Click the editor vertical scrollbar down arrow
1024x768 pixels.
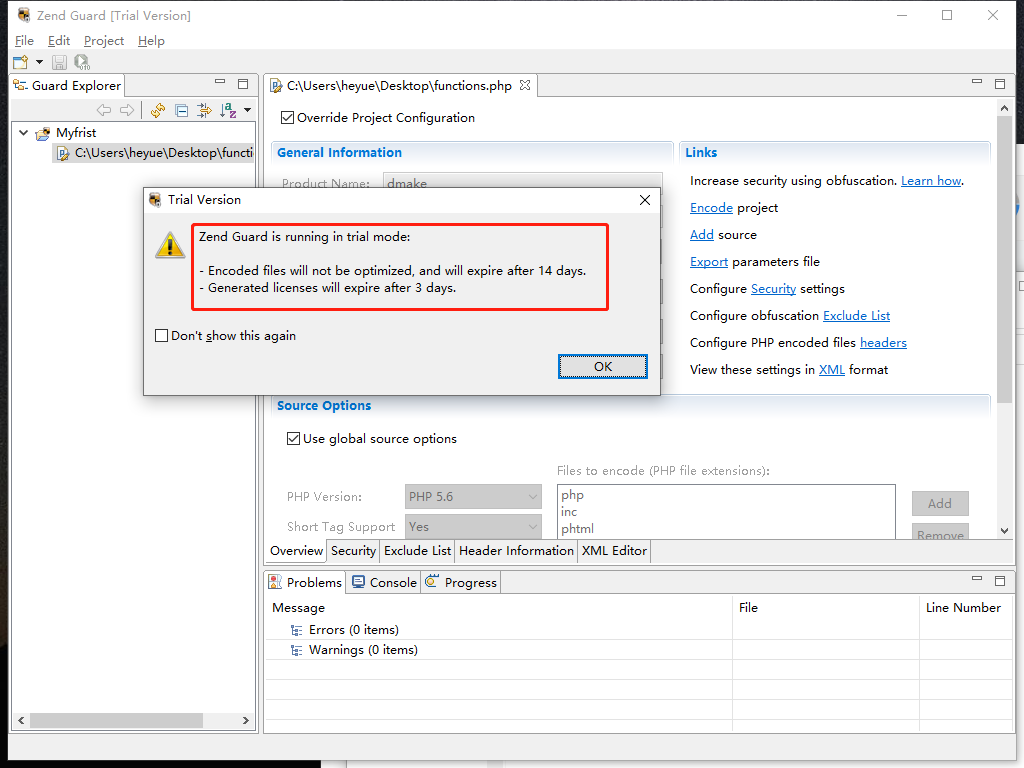[x=1004, y=531]
